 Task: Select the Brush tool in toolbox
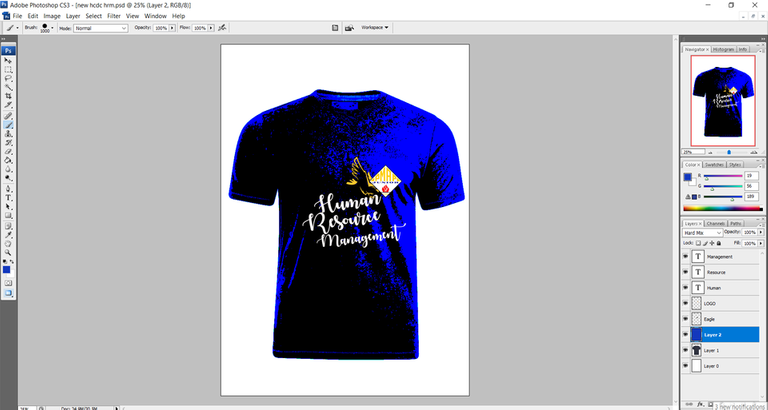click(x=8, y=125)
